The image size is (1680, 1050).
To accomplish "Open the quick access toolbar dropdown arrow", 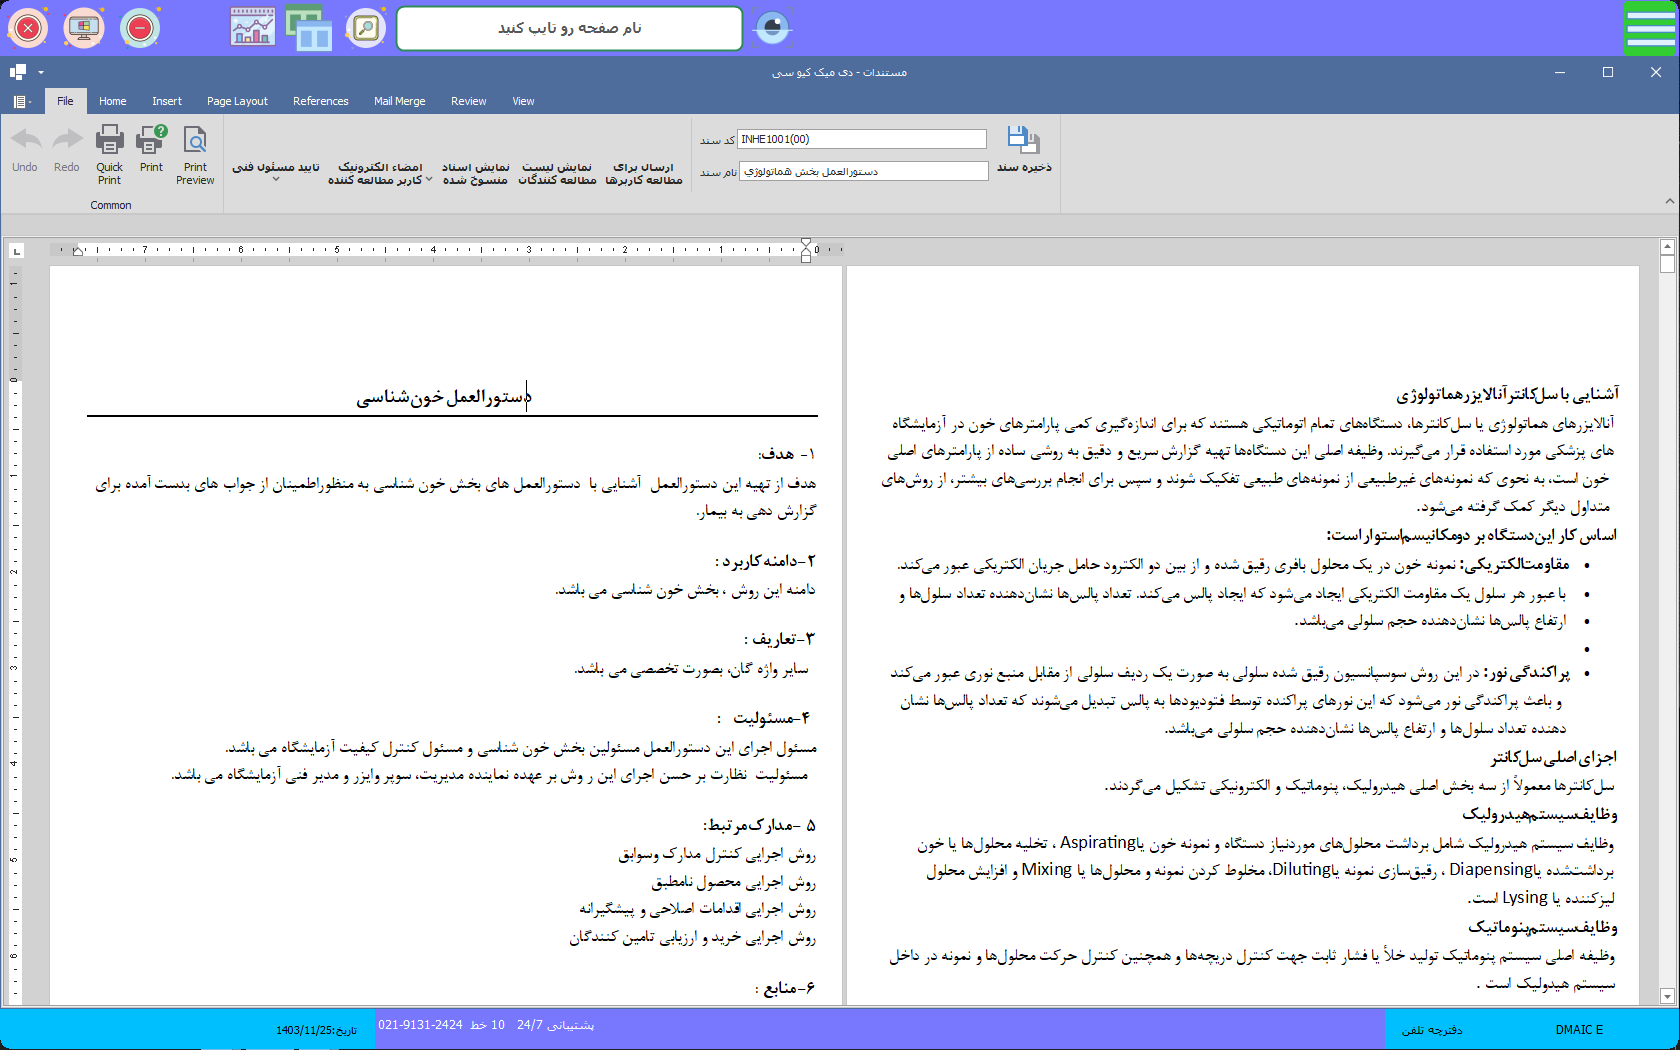I will 41,72.
